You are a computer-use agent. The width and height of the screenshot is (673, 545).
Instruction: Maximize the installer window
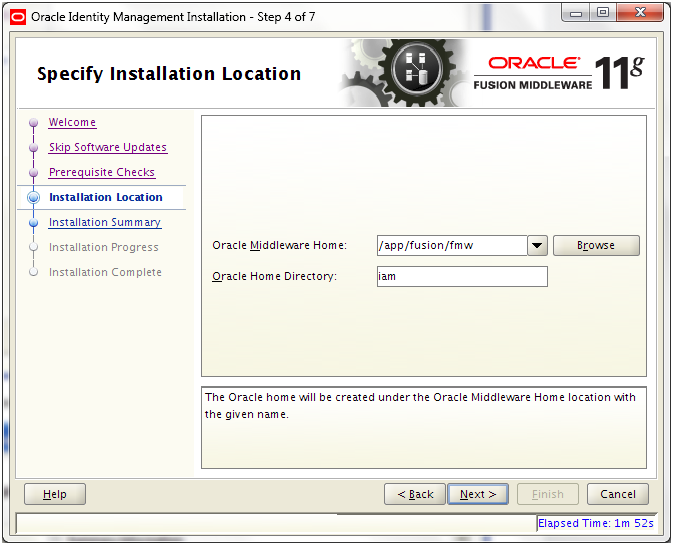[603, 13]
